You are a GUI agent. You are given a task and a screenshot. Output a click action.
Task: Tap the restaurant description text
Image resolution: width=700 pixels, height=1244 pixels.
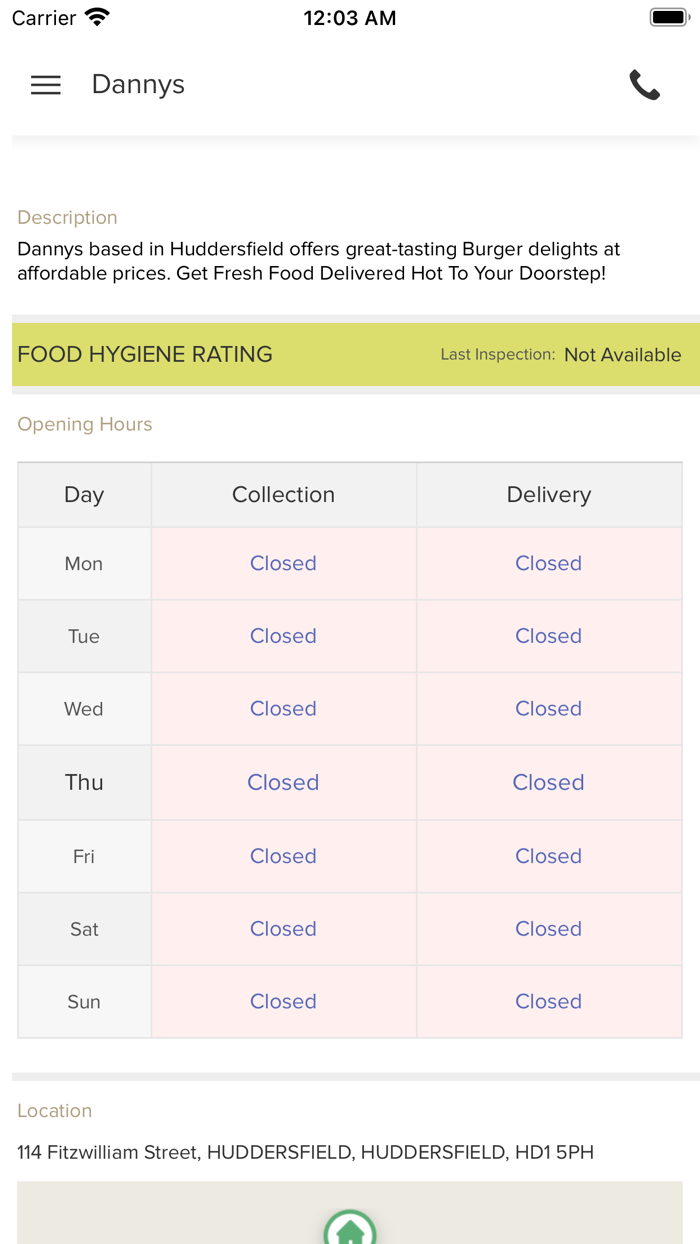tap(318, 261)
